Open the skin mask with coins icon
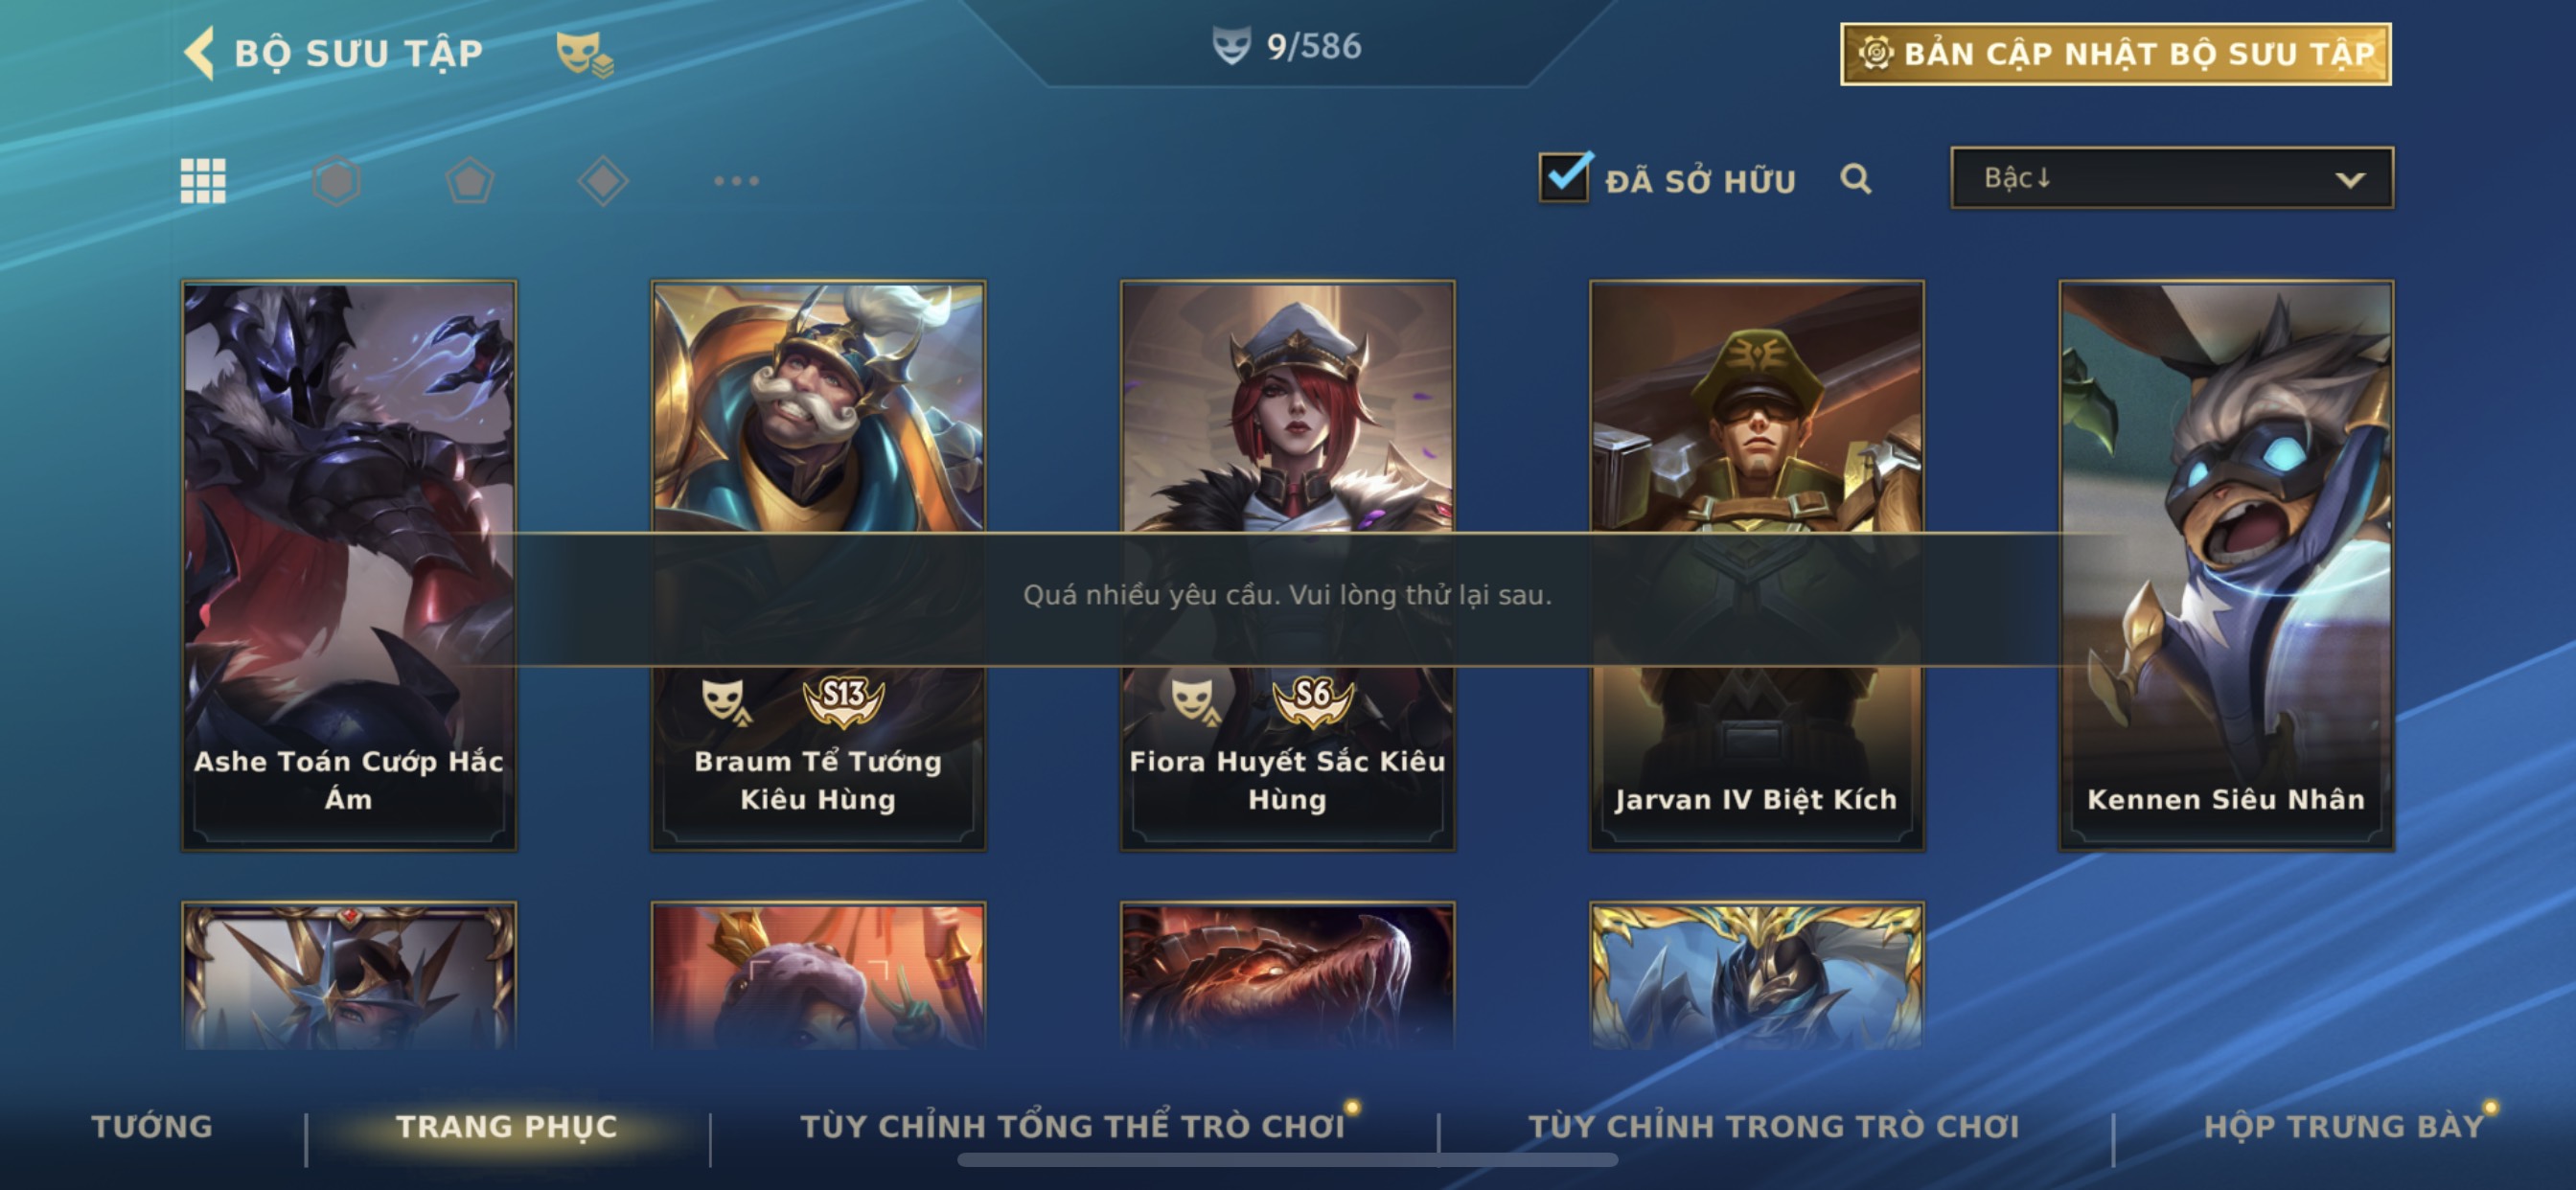This screenshot has width=2576, height=1190. [584, 54]
